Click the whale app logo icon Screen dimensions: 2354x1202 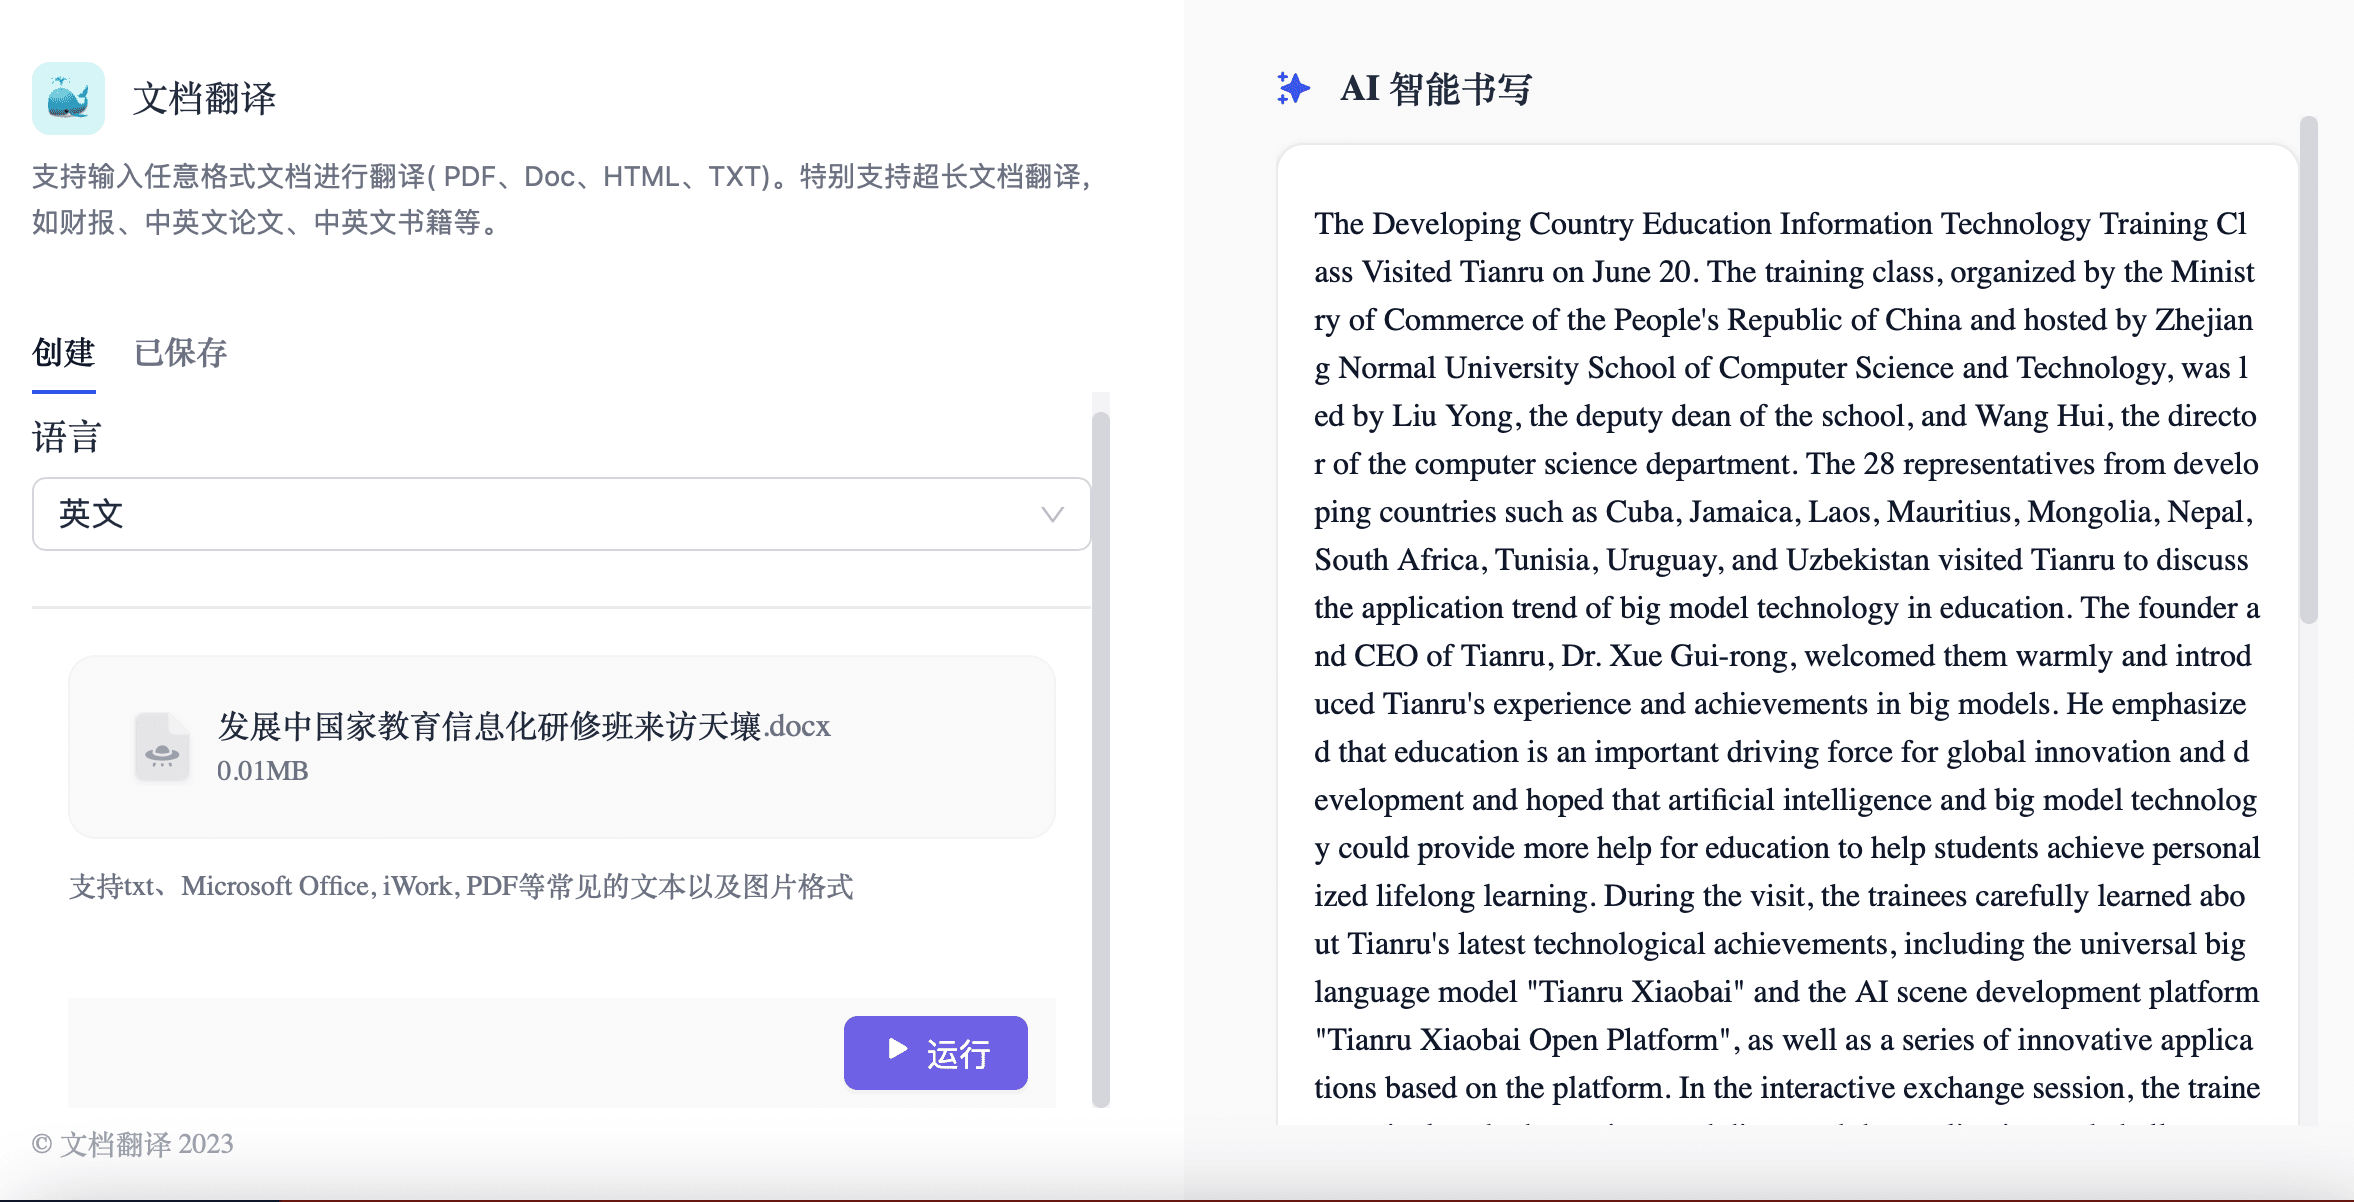tap(68, 98)
